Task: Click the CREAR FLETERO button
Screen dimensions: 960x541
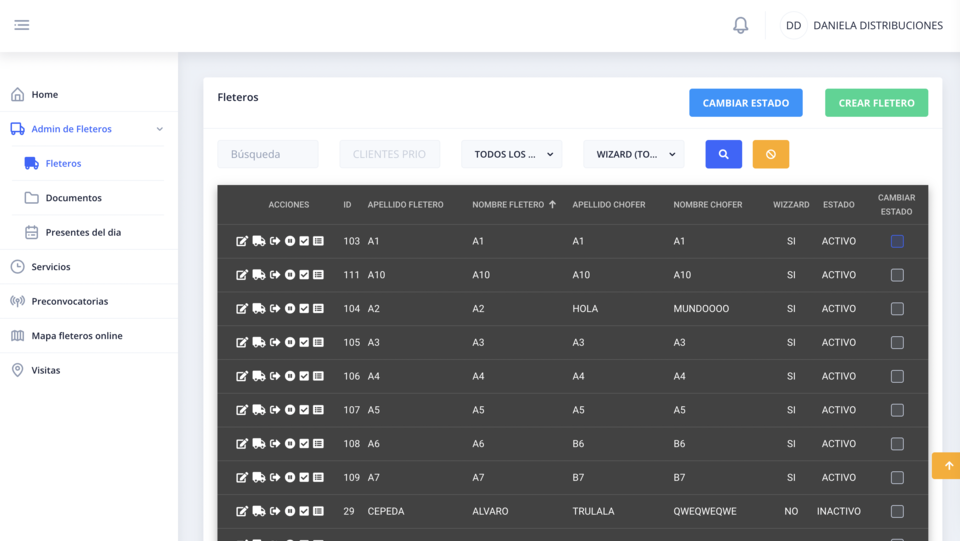Action: click(876, 103)
